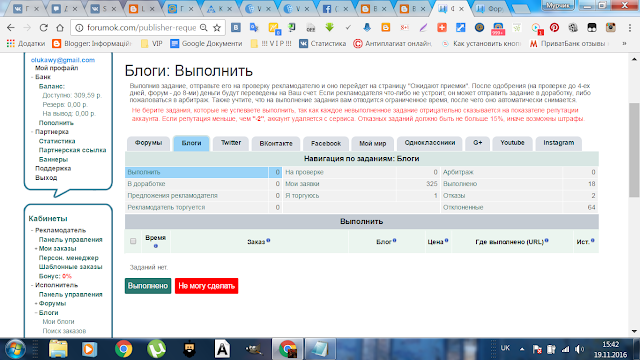Click volume speaker icon in system tray
Viewport: 640px width, 360px height.
[580, 349]
